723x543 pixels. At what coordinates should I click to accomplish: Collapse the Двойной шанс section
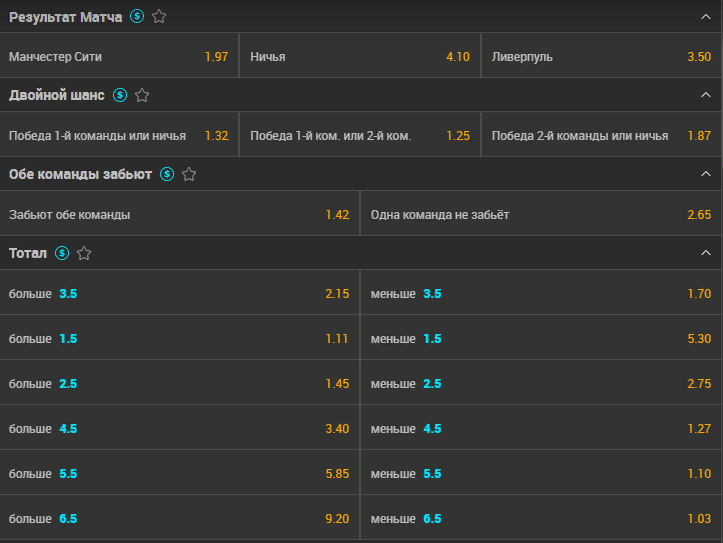(705, 95)
